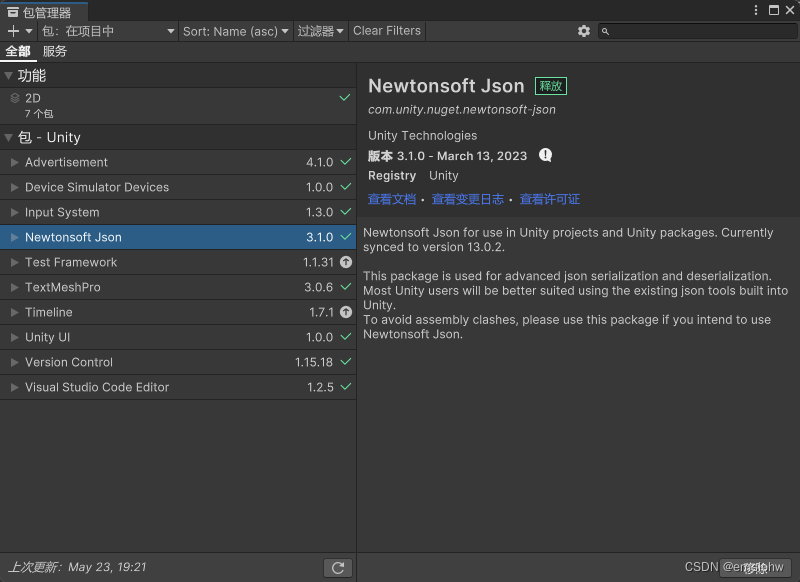The width and height of the screenshot is (800, 582).
Task: Select the 2D feature set row
Action: 178,106
